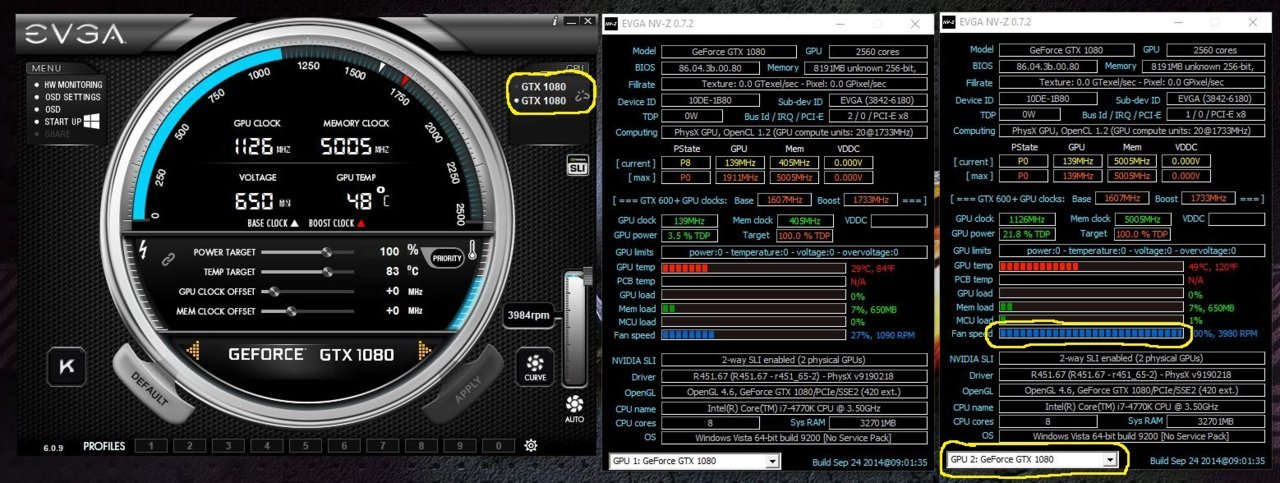
Task: Open the fan Curve settings
Action: (534, 368)
